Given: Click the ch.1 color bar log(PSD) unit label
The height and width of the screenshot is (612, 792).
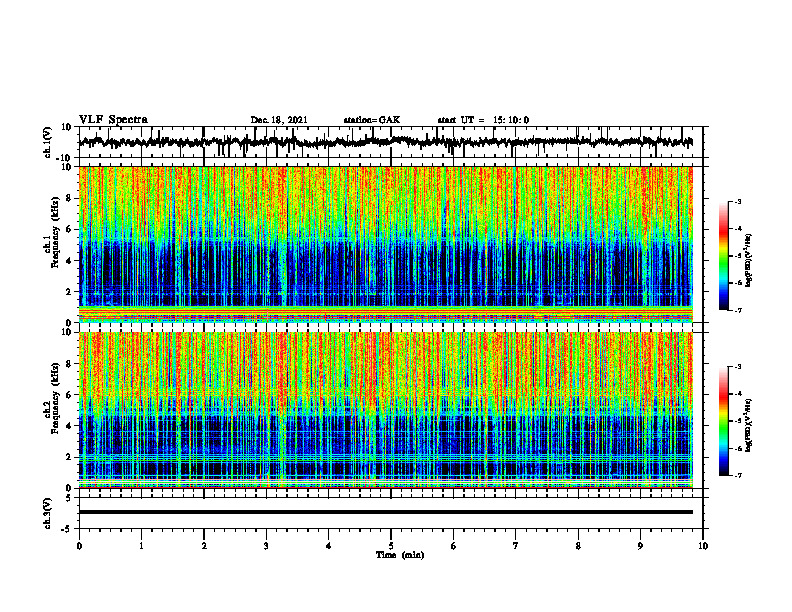Looking at the screenshot, I should [x=749, y=260].
